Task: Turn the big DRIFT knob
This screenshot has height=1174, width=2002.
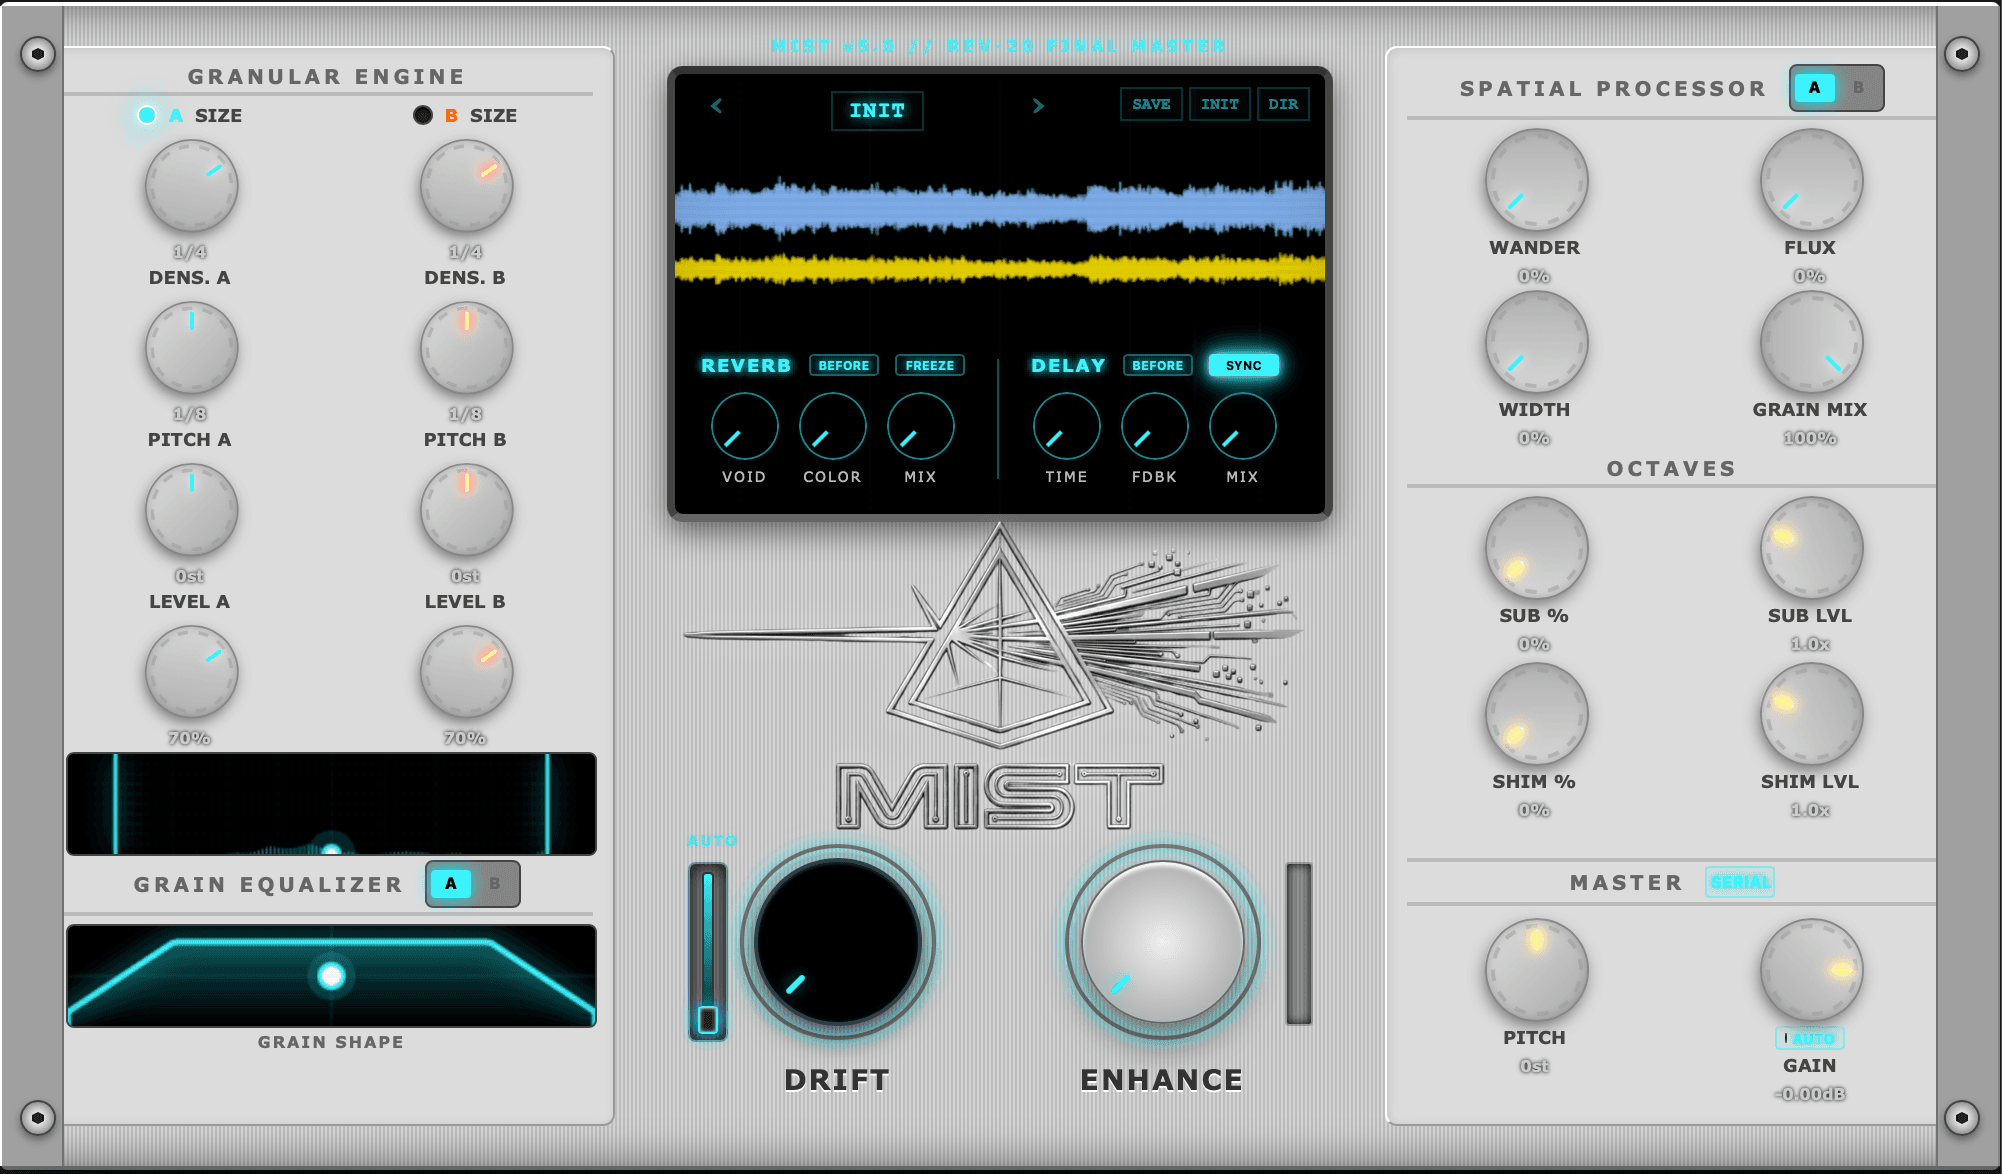Action: tap(837, 940)
